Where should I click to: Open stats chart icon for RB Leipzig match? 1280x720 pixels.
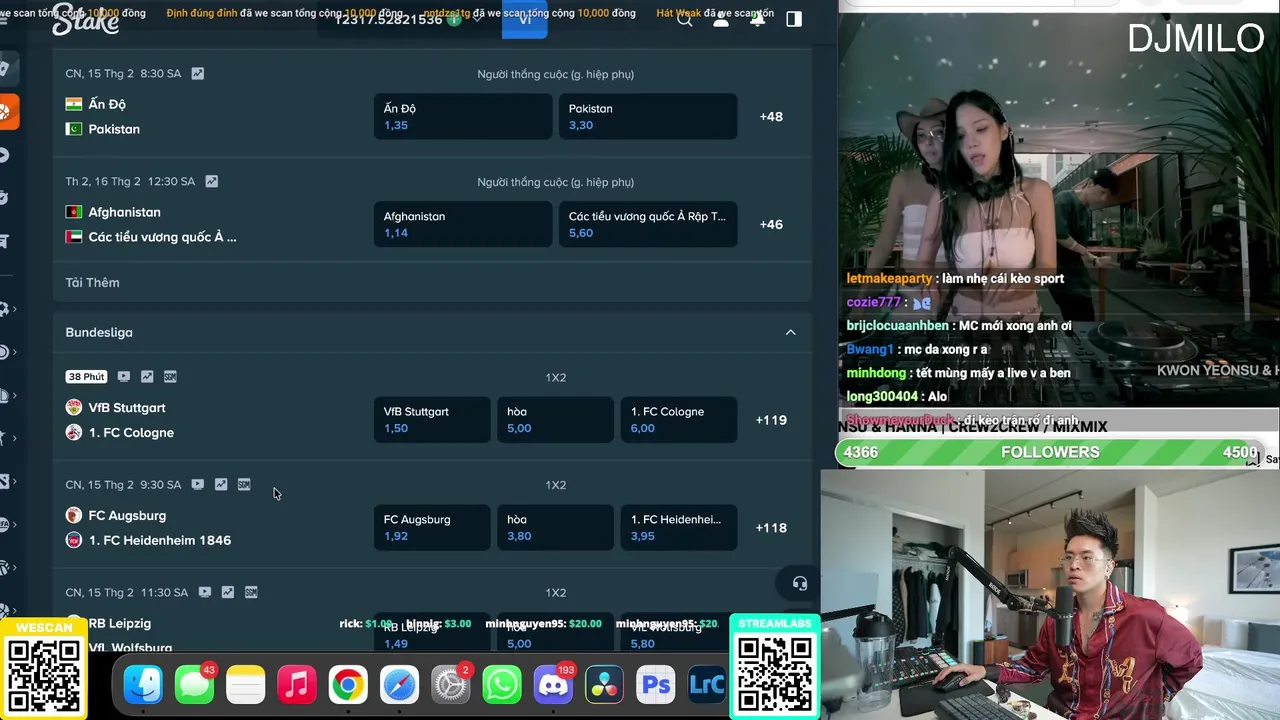[x=228, y=593]
